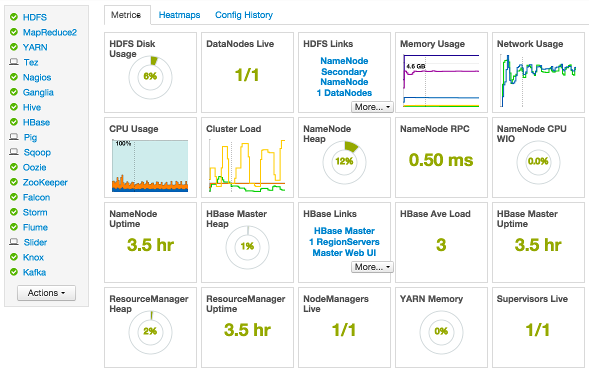Open the Secondary NameNode link
The image size is (589, 371).
click(x=344, y=77)
